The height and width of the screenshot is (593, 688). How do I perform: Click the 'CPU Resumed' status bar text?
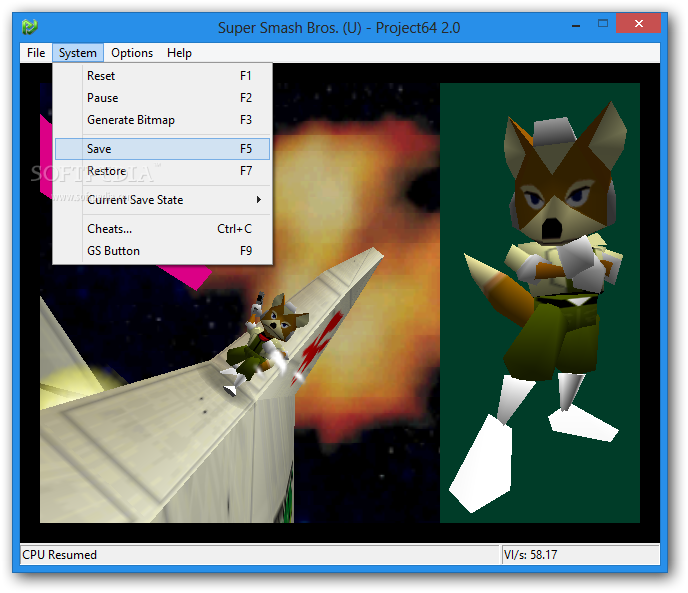[59, 555]
